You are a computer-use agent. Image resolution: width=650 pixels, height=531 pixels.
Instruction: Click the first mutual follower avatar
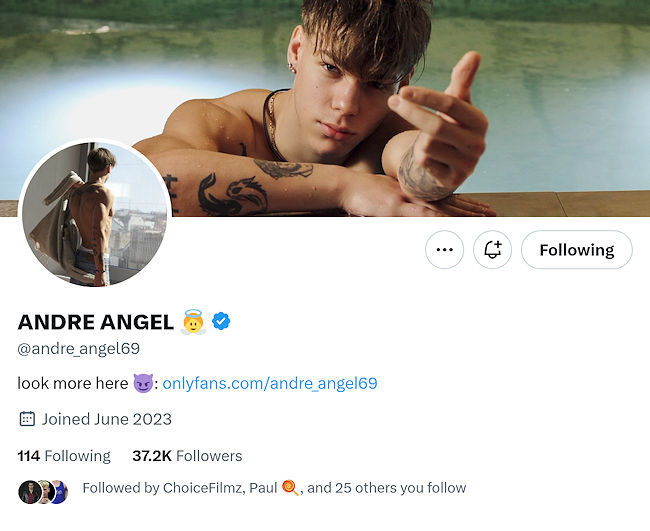coord(28,490)
